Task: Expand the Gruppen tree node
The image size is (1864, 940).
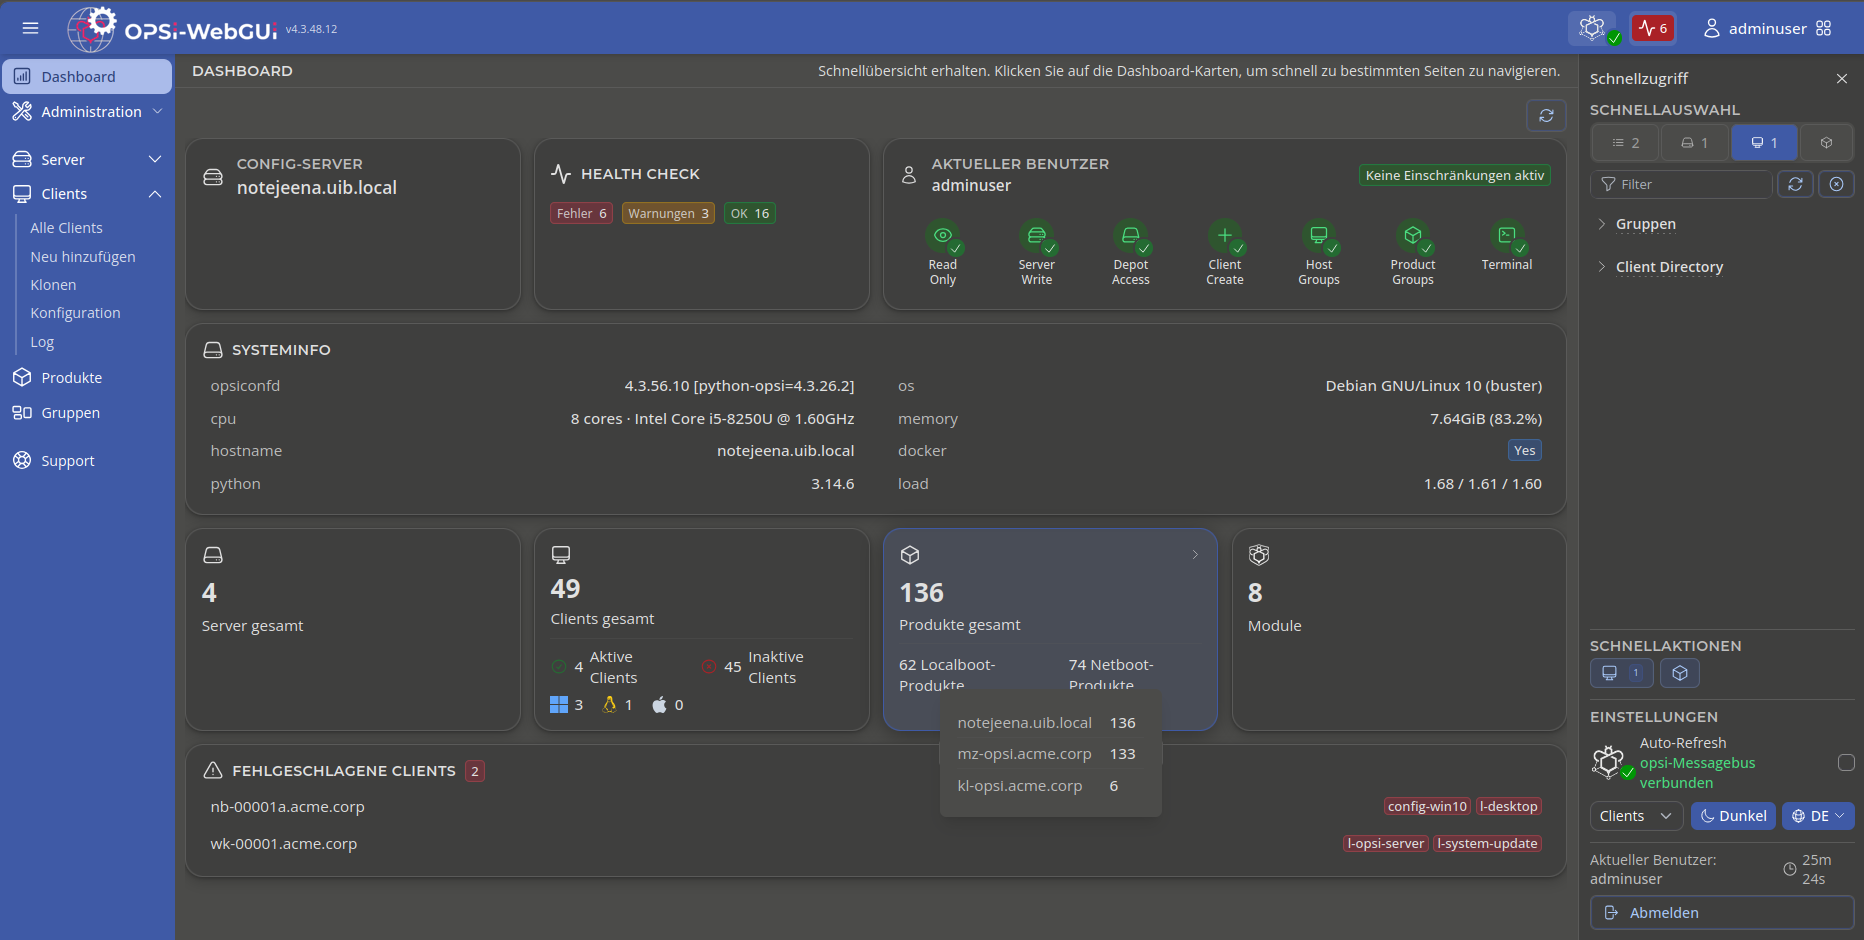Action: [1602, 224]
